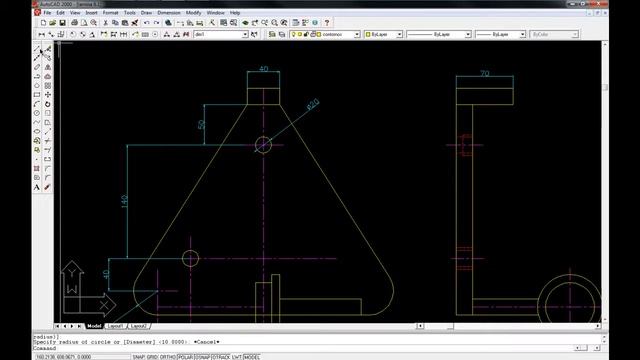Toggle the layer on/off lightbulb icon
640x360 pixels.
coord(293,34)
